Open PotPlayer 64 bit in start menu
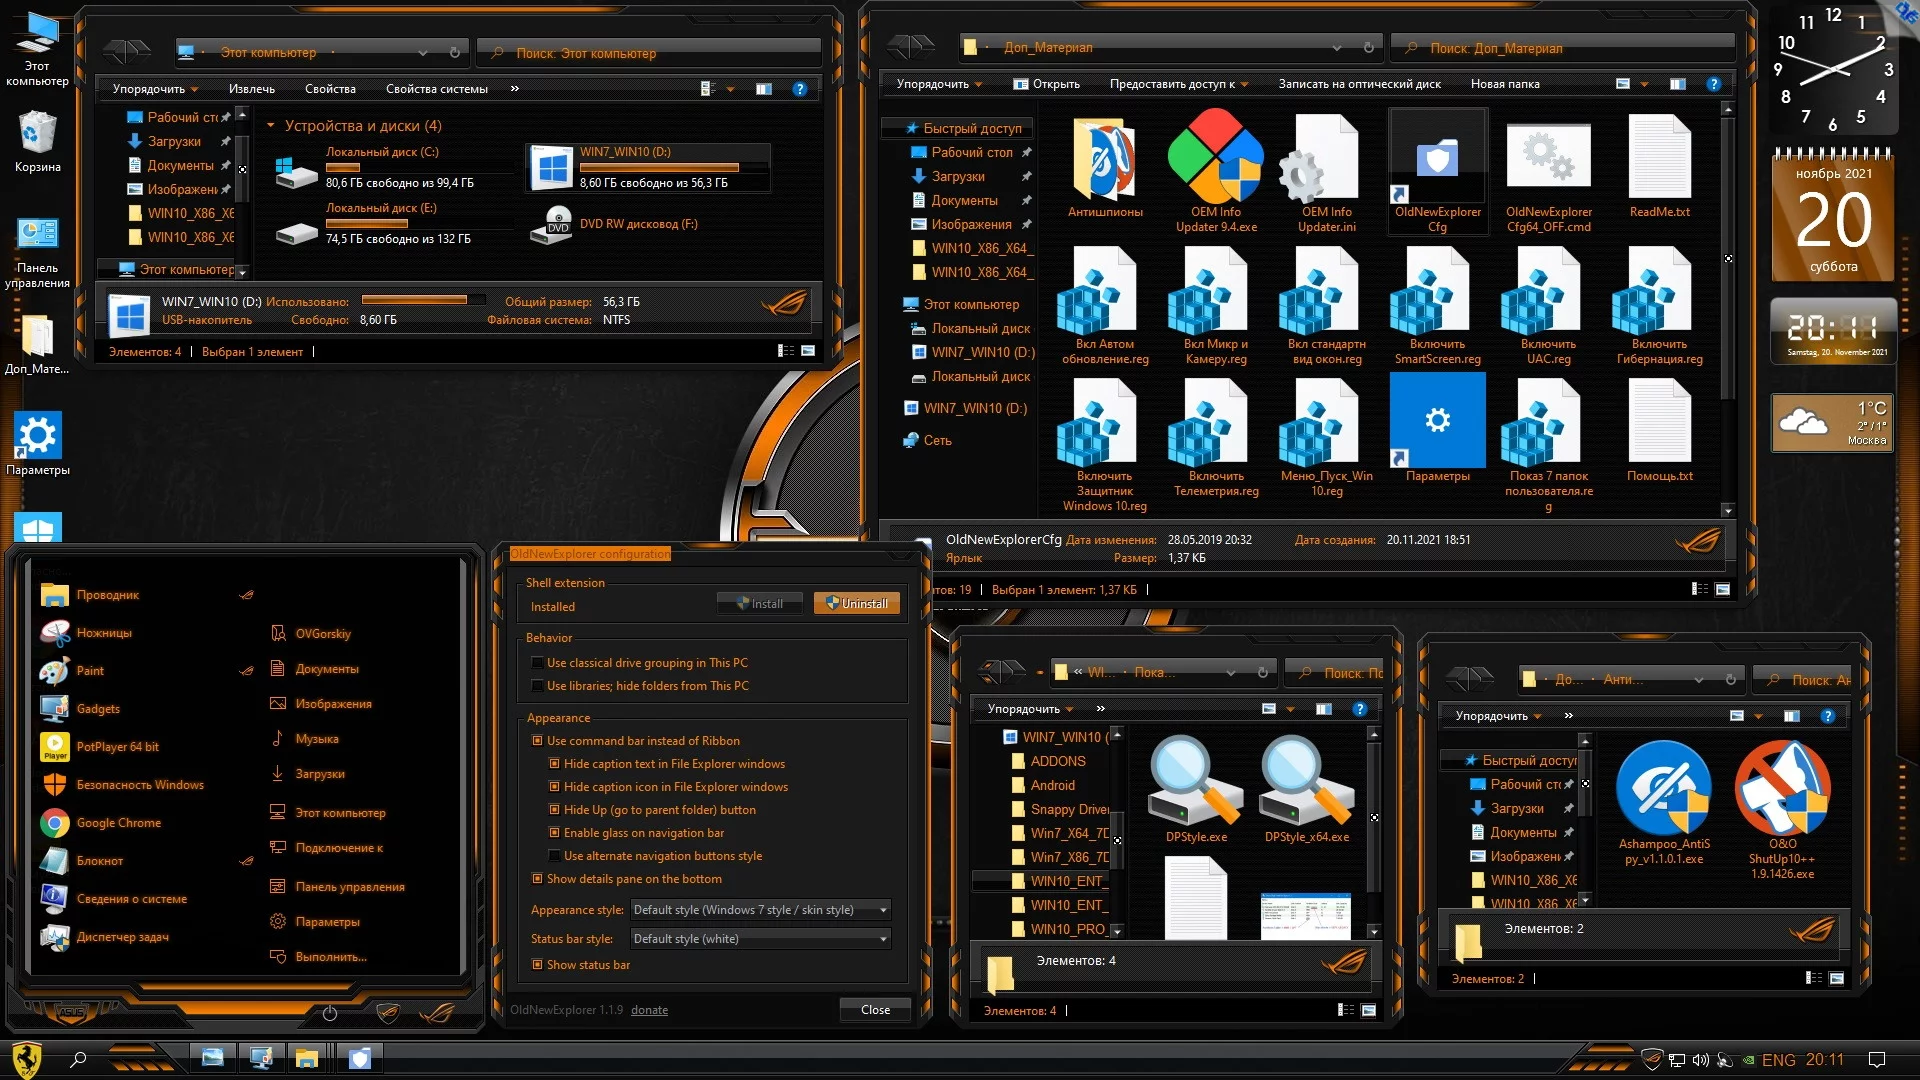 tap(117, 747)
